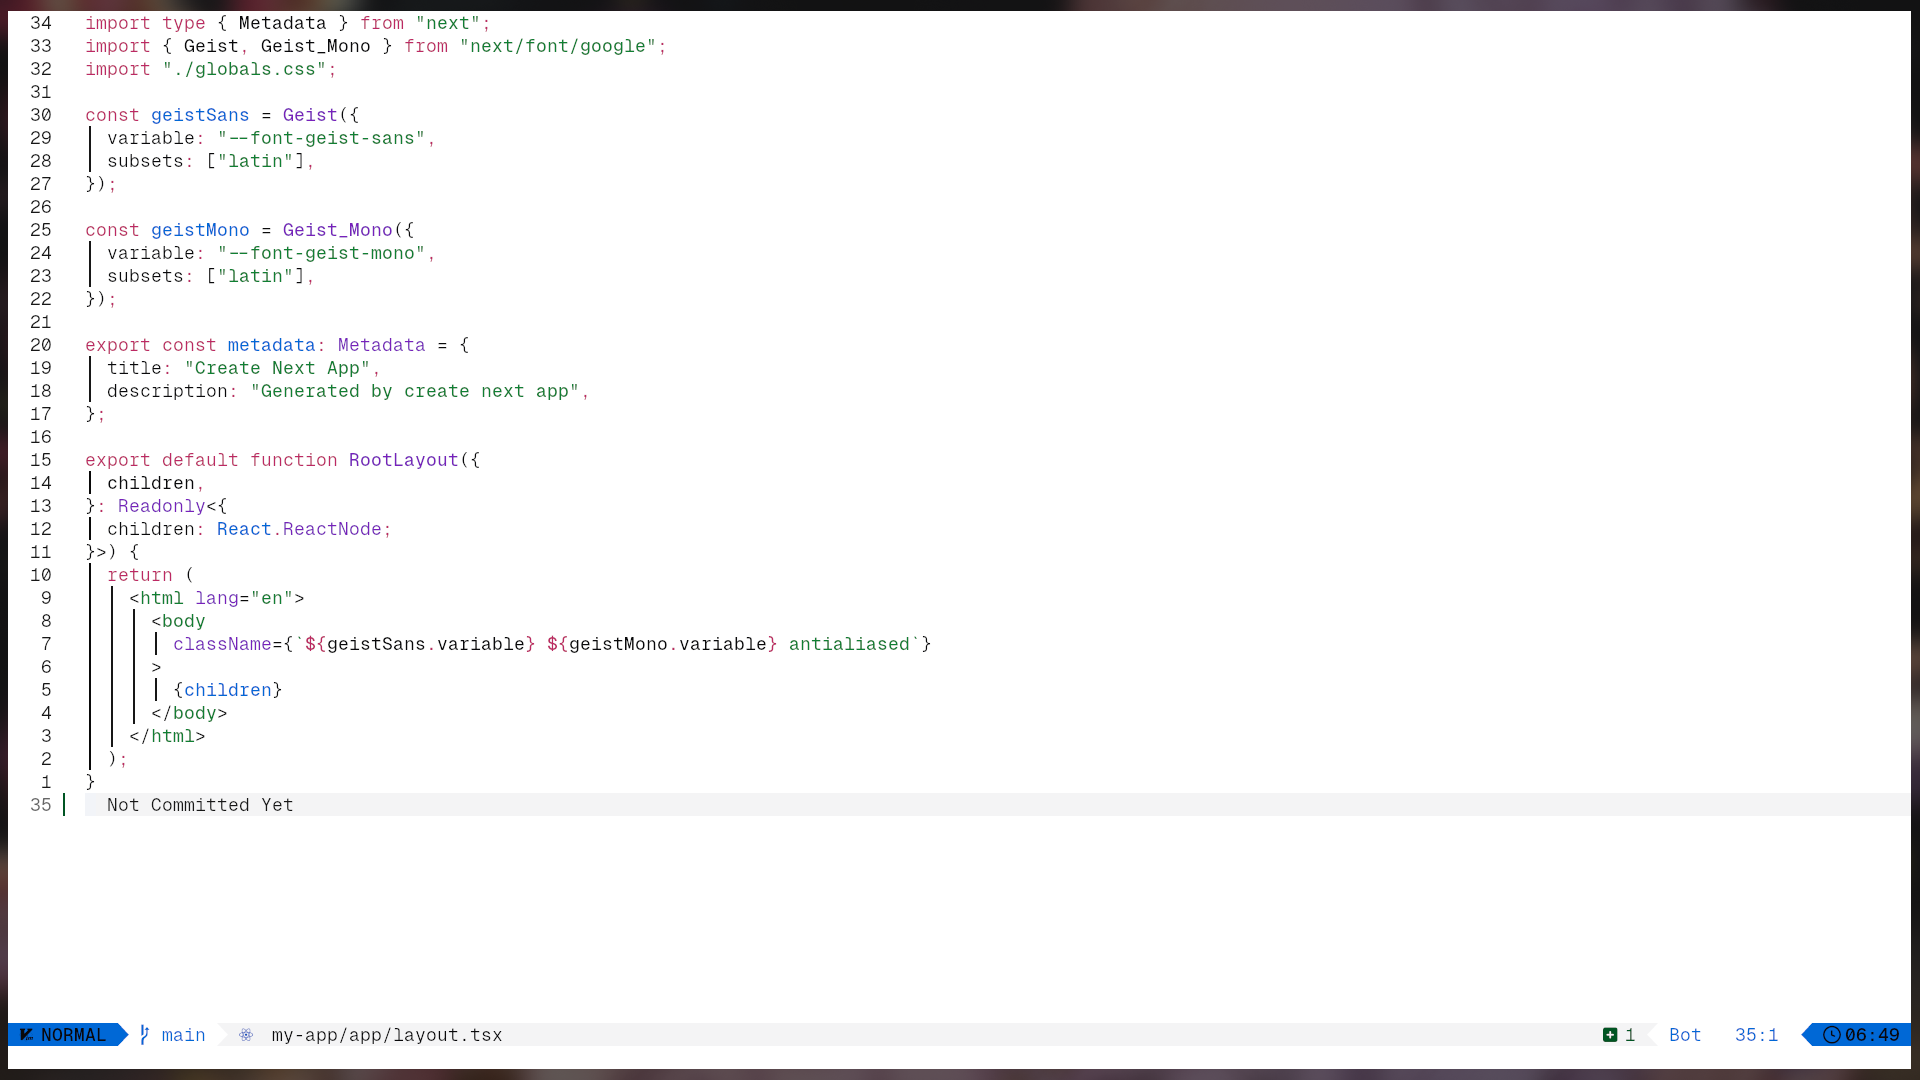The height and width of the screenshot is (1080, 1920).
Task: Click the clock icon in statusline
Action: [x=1831, y=1035]
